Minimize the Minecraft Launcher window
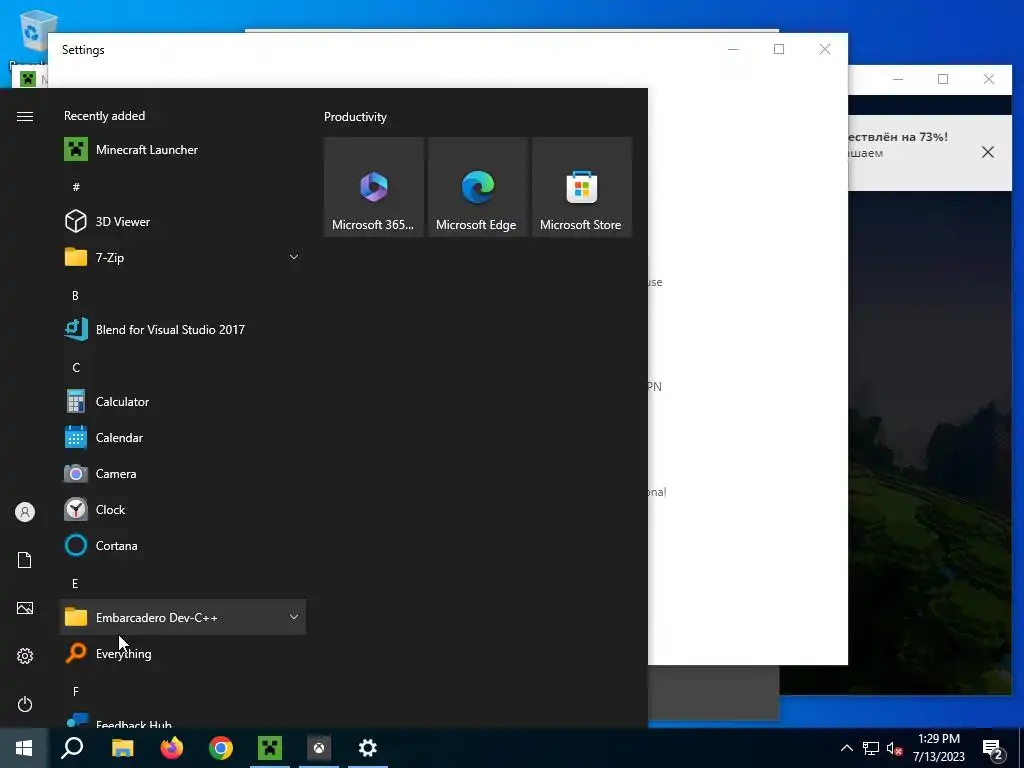1024x768 pixels. coord(898,79)
